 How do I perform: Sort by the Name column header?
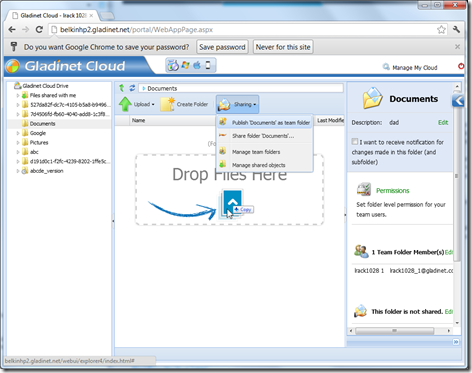(172, 120)
